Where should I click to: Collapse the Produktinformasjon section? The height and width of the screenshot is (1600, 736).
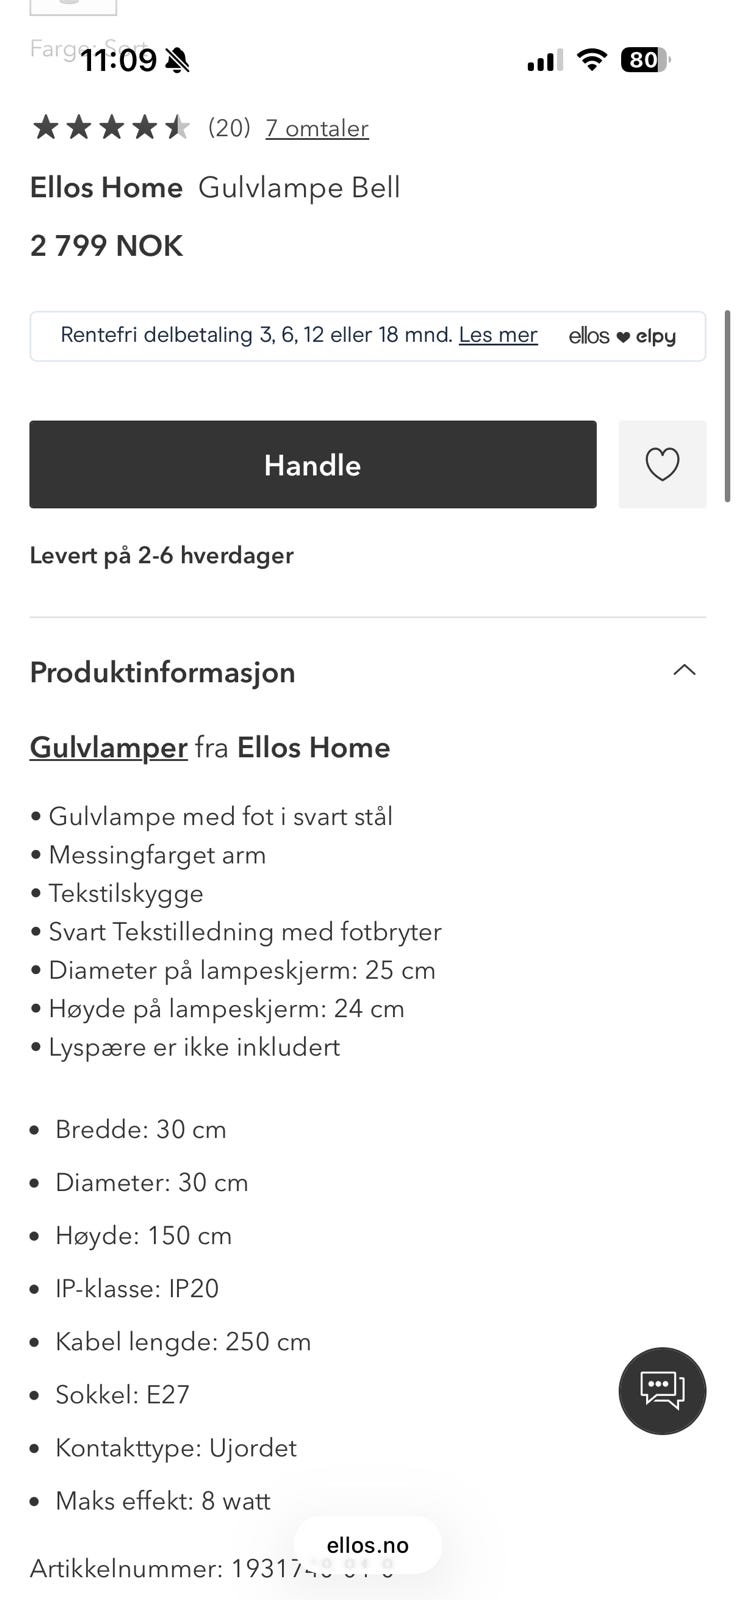684,670
